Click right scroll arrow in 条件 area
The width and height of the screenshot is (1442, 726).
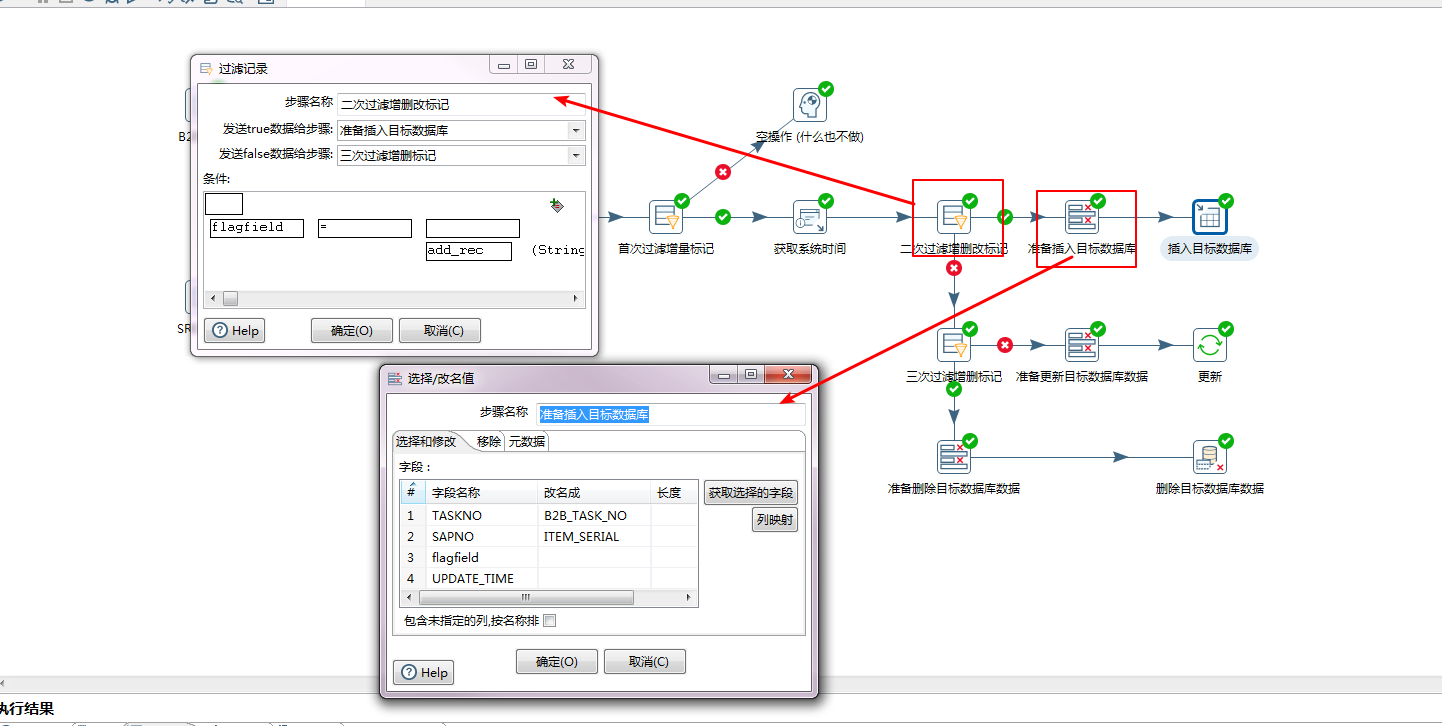(576, 299)
